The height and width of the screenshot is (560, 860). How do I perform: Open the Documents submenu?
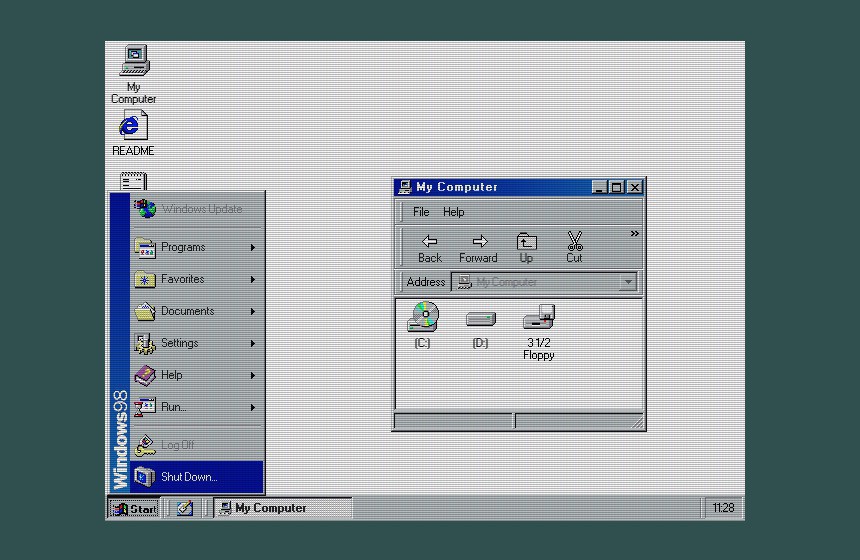[197, 311]
